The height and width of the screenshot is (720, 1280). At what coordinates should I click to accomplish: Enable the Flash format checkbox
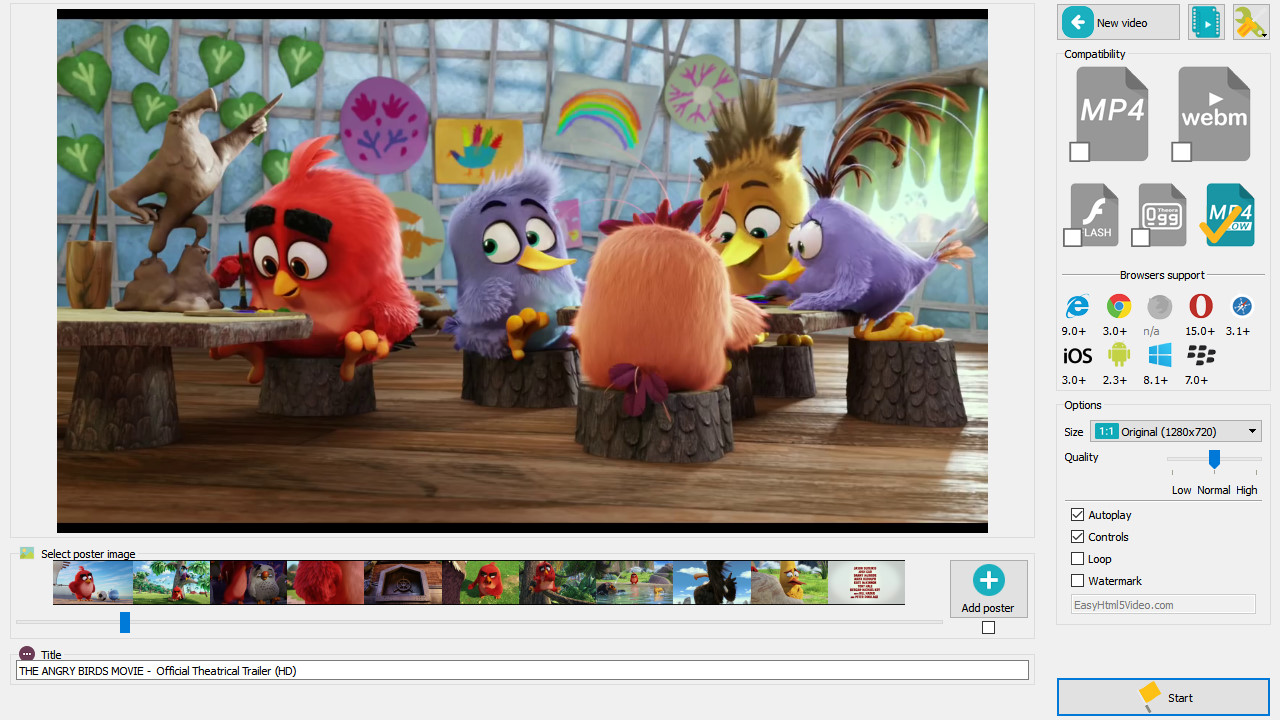pos(1072,238)
